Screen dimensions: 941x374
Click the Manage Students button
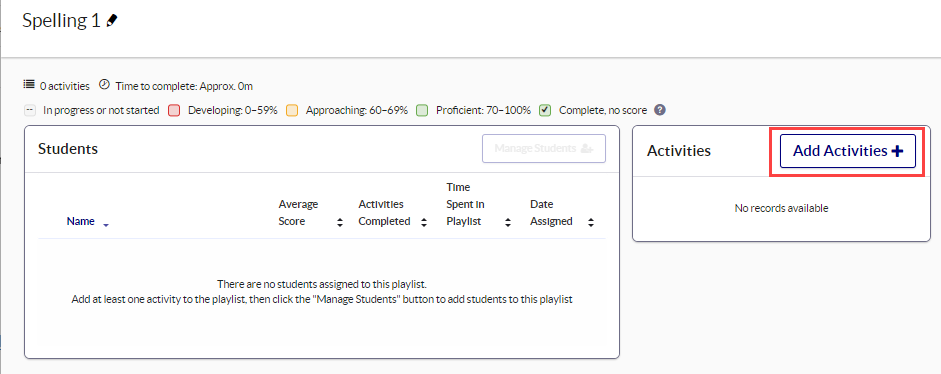(x=544, y=148)
